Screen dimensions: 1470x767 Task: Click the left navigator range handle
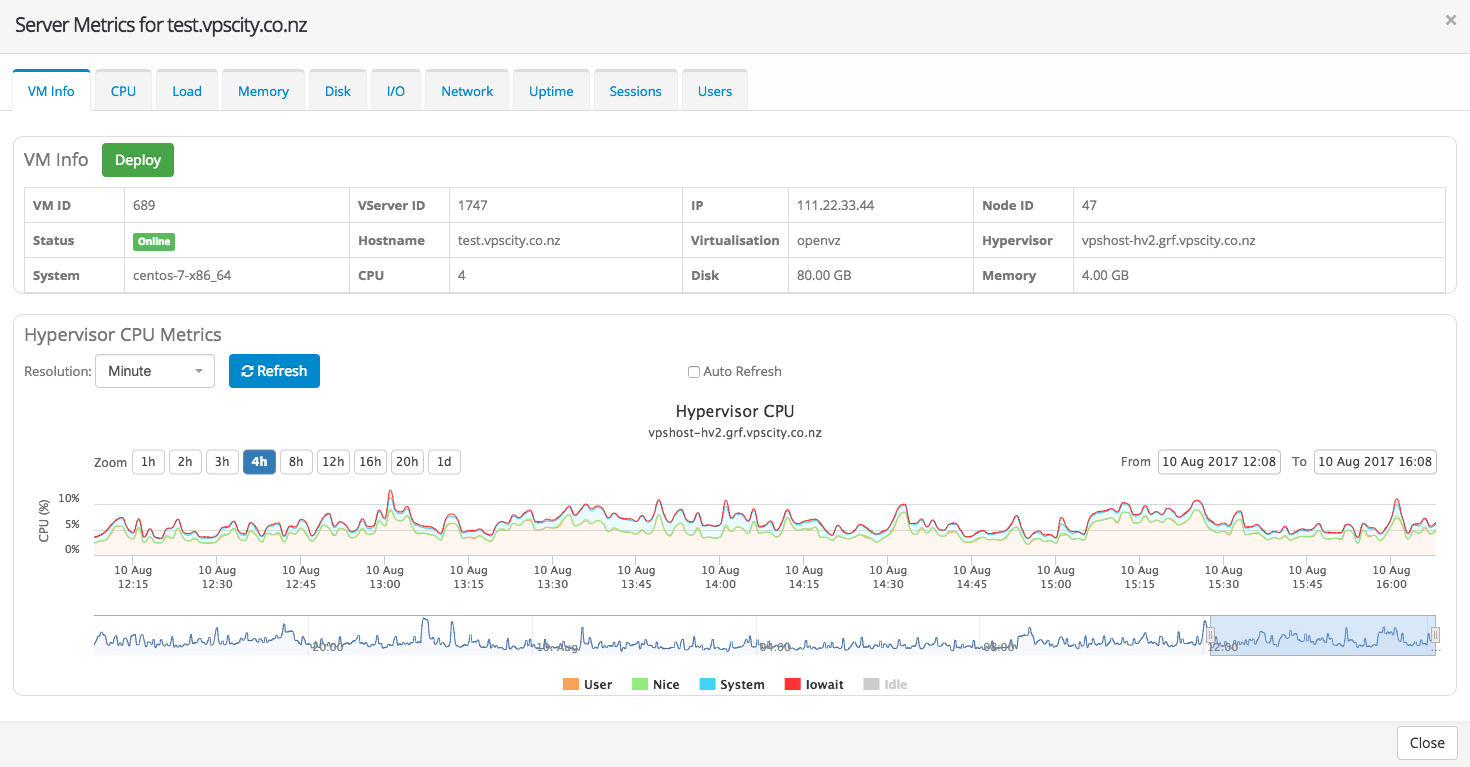[x=1210, y=635]
